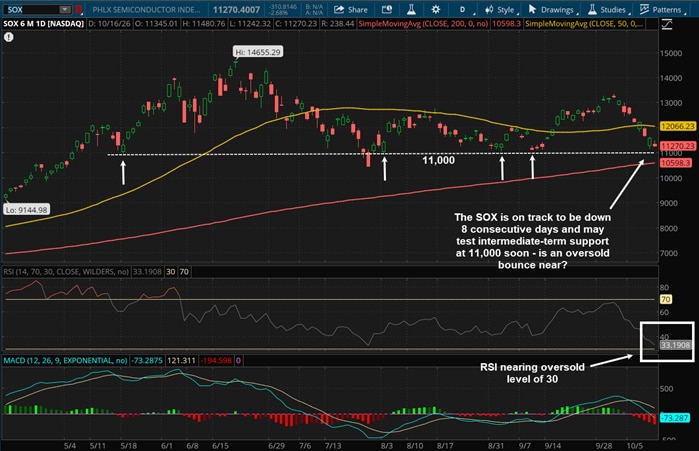This screenshot has height=451, width=699.
Task: Click the MACD (12, 26, 9, EXPONENTIAL, no) label
Action: [65, 360]
